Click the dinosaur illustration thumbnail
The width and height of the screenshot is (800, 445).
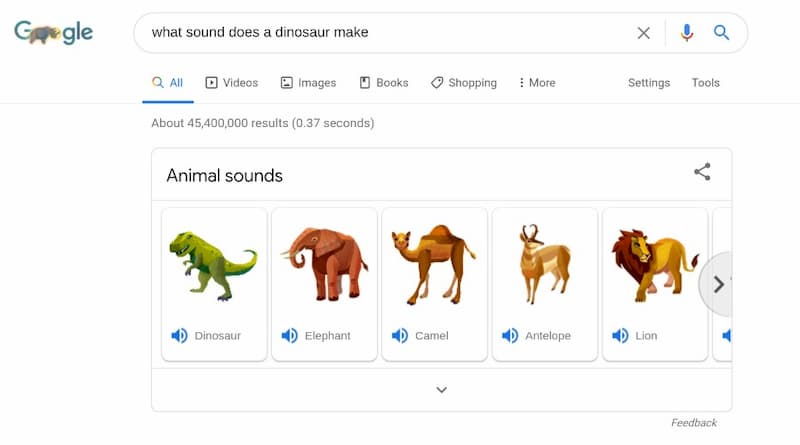[213, 265]
